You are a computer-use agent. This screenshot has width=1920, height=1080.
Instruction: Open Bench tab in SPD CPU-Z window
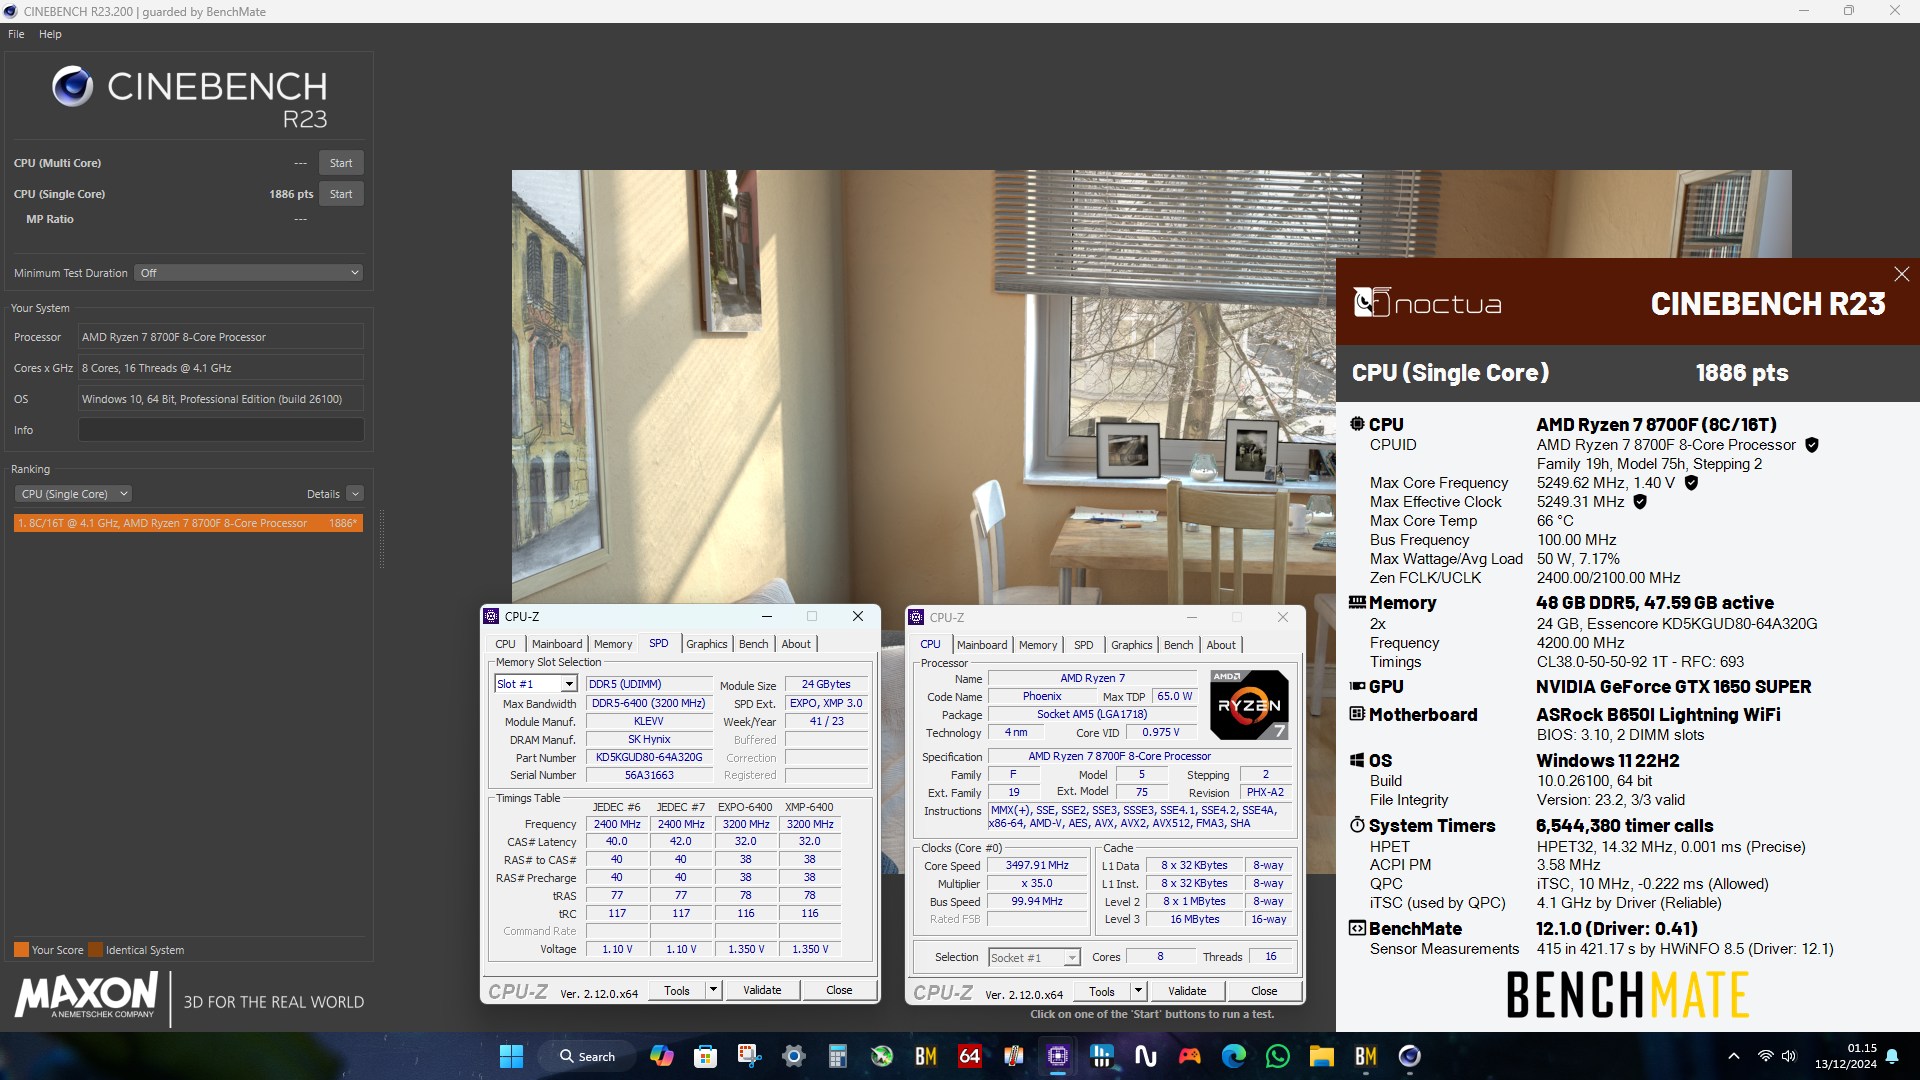(x=753, y=644)
